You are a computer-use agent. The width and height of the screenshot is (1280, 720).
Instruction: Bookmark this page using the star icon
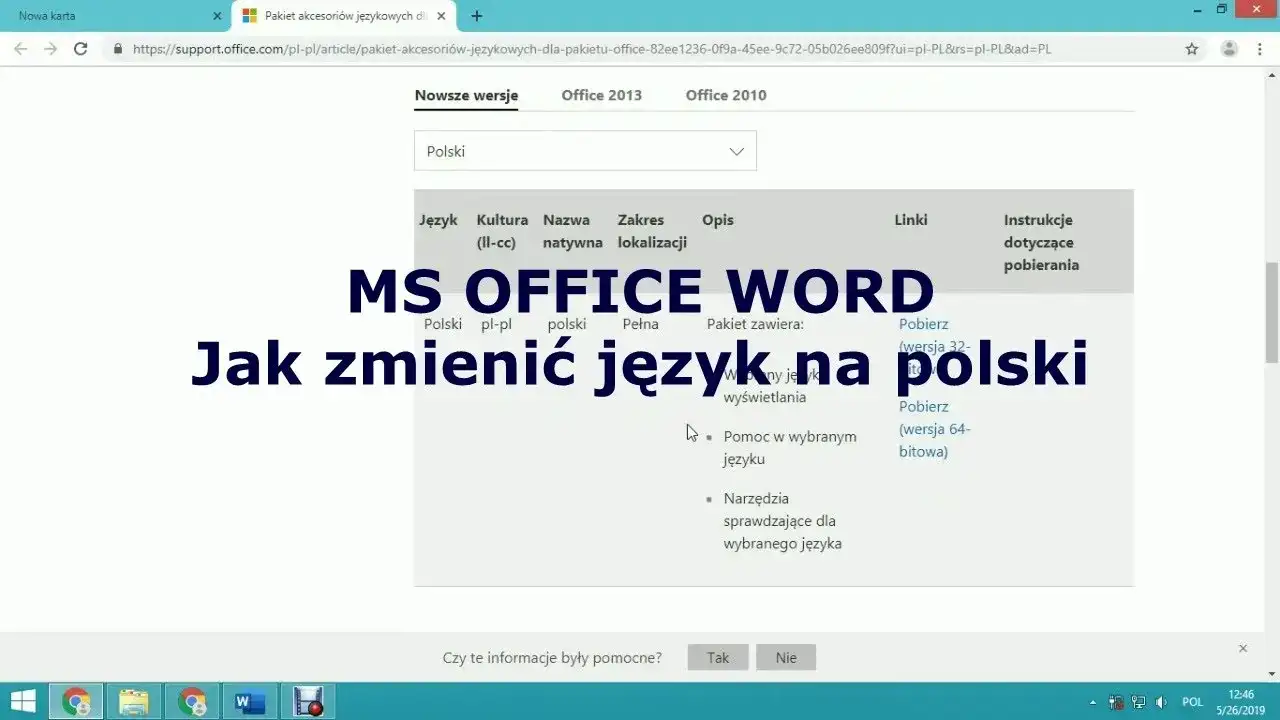1191,48
